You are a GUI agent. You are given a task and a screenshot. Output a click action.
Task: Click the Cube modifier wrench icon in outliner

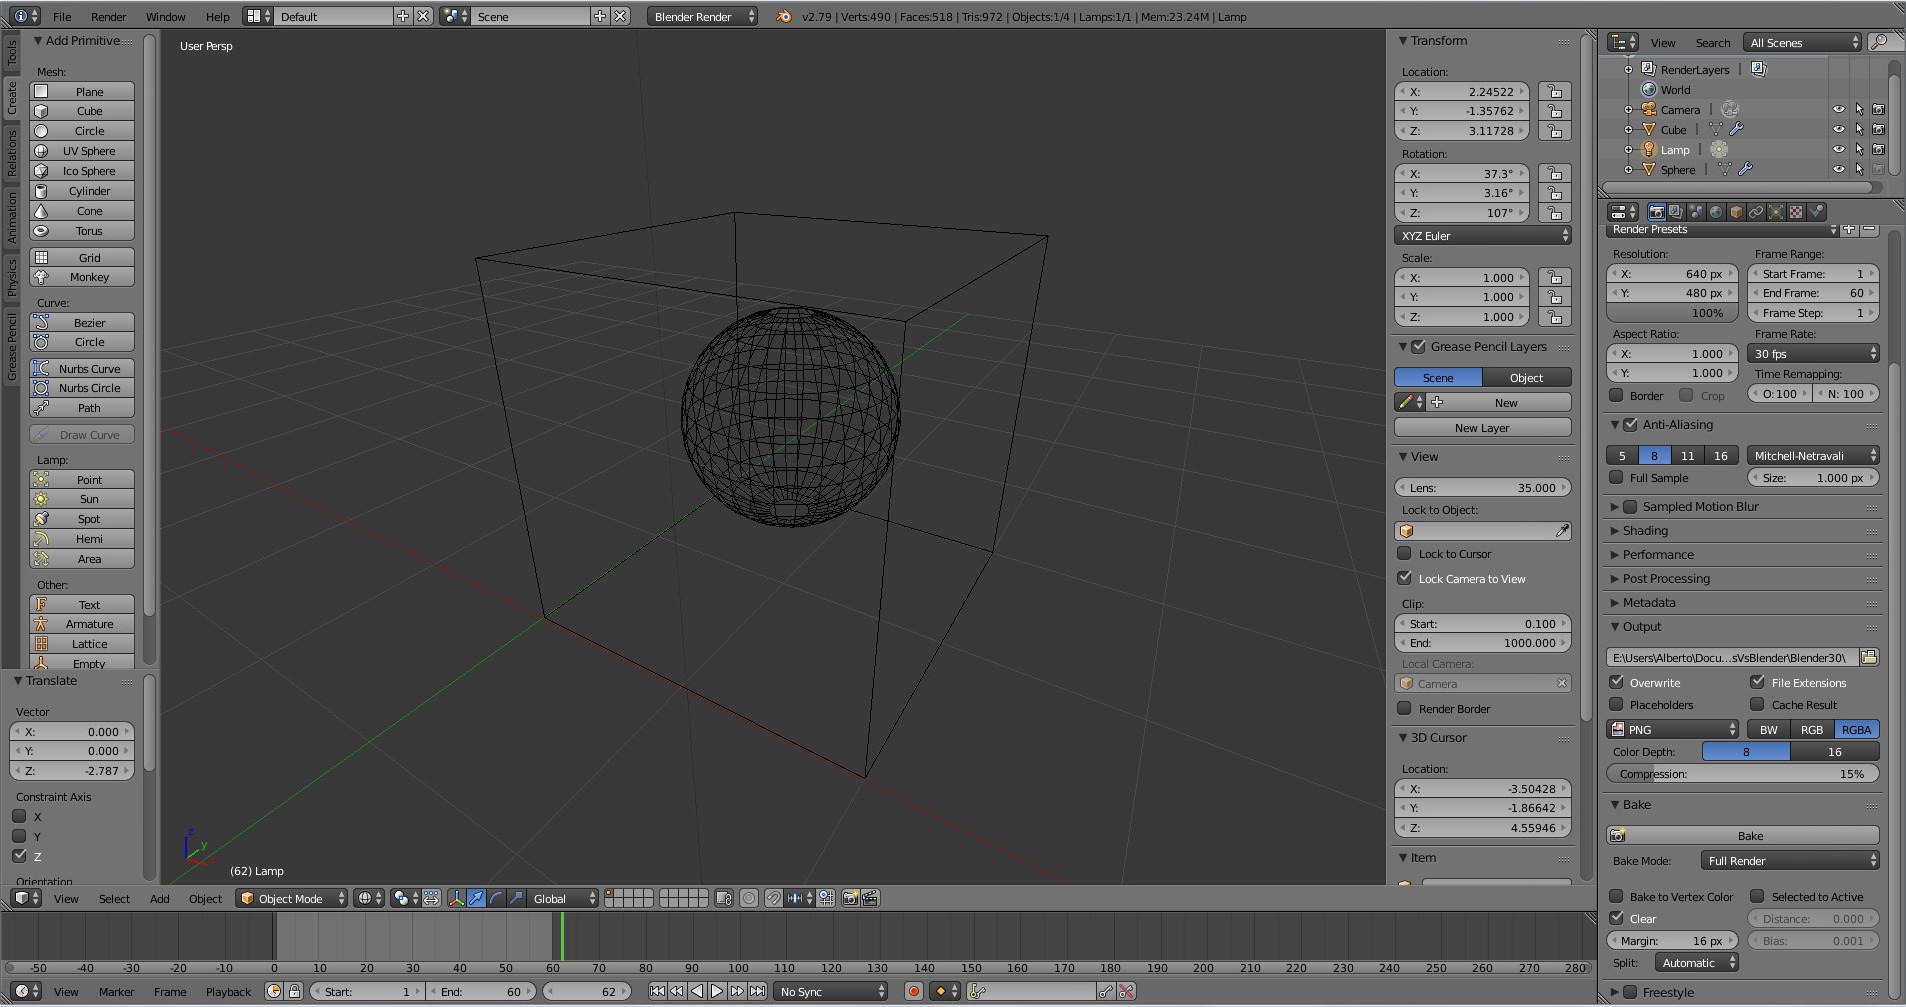pos(1736,129)
